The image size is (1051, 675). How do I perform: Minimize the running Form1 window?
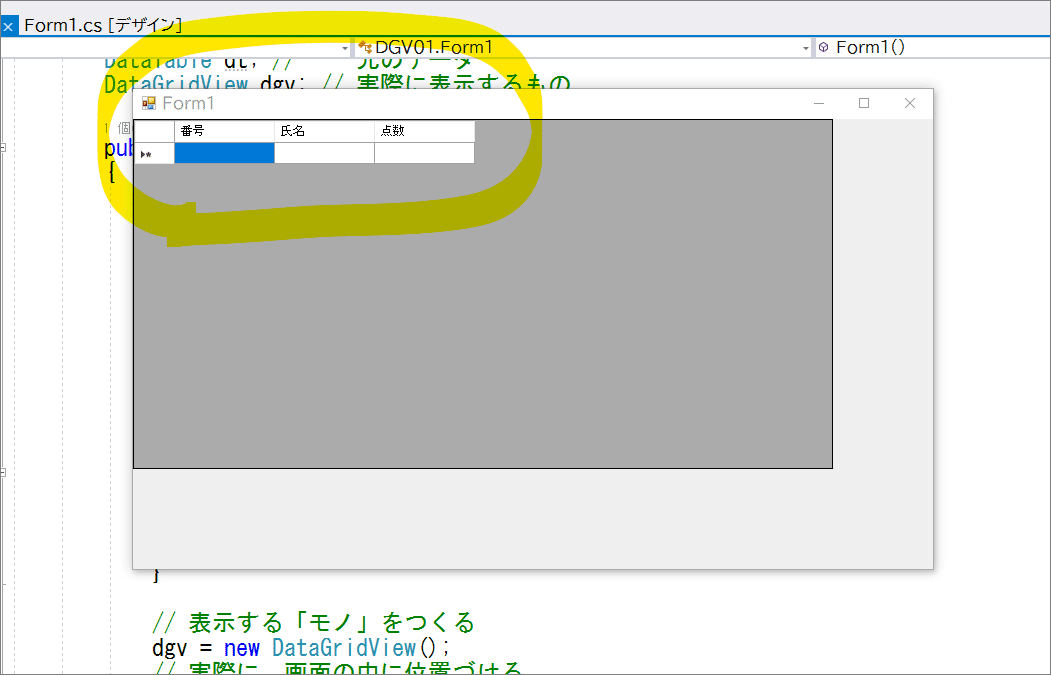click(818, 103)
